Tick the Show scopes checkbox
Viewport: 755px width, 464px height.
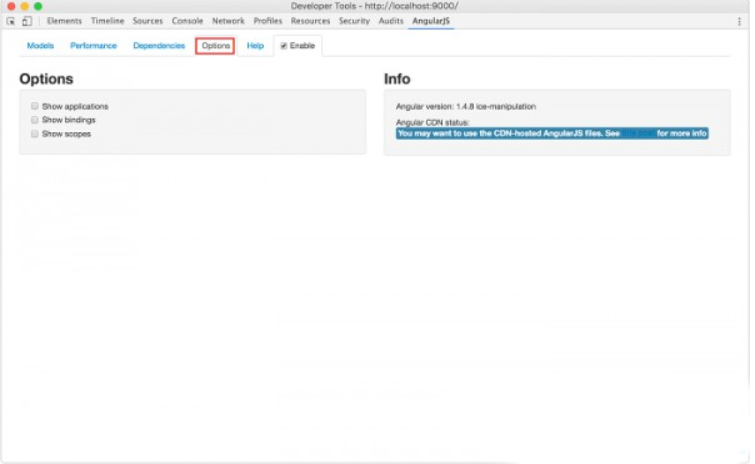tap(35, 134)
